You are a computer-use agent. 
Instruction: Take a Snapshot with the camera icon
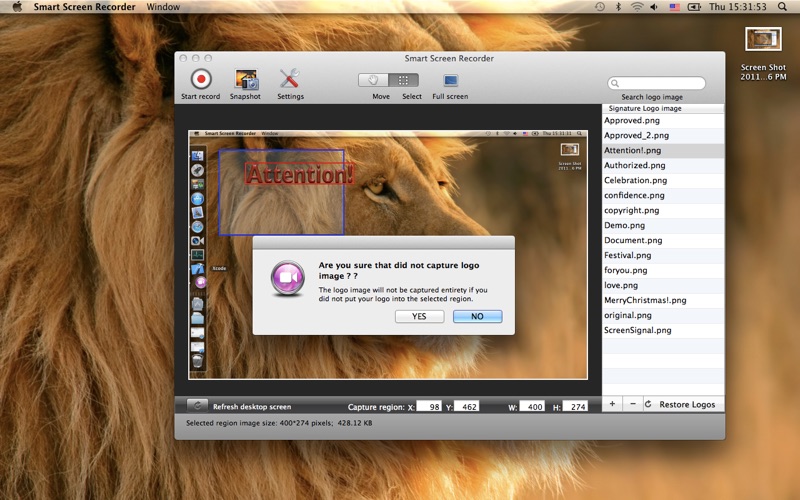click(245, 79)
